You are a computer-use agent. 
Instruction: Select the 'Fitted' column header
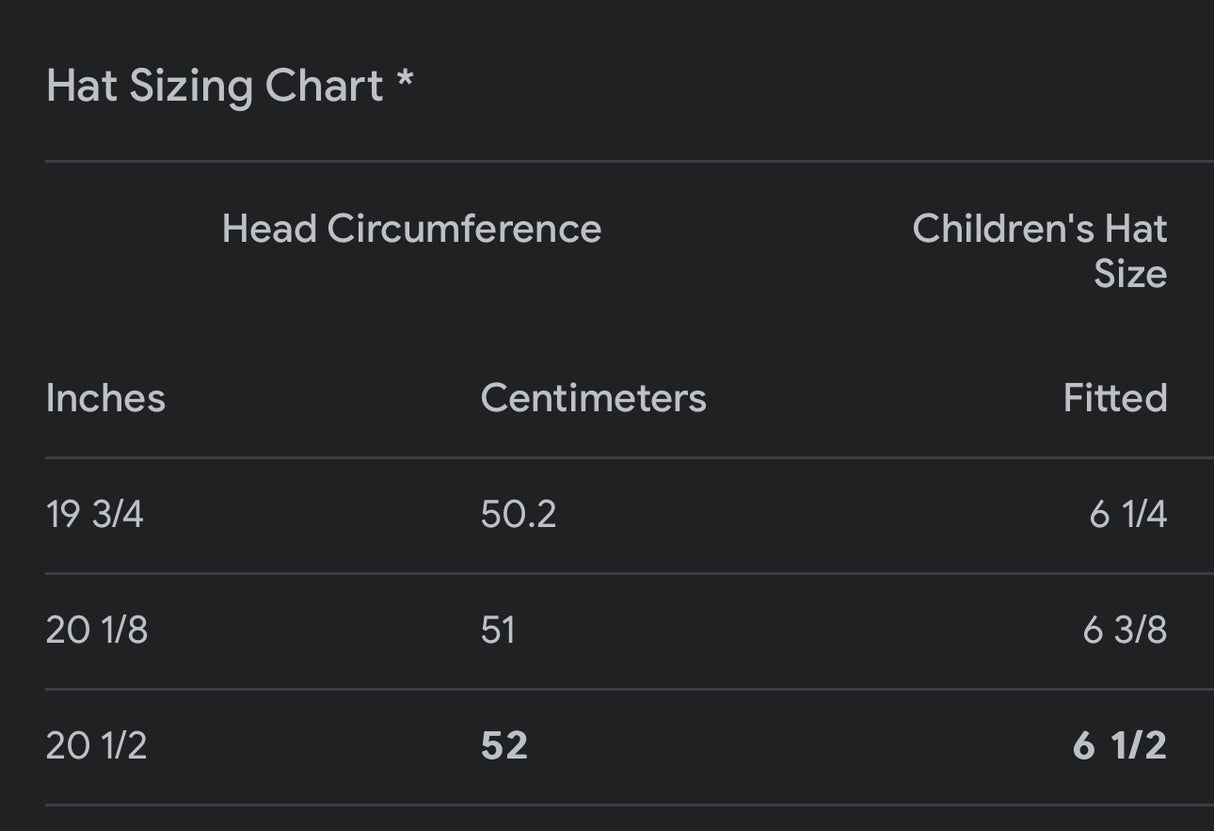point(1115,398)
